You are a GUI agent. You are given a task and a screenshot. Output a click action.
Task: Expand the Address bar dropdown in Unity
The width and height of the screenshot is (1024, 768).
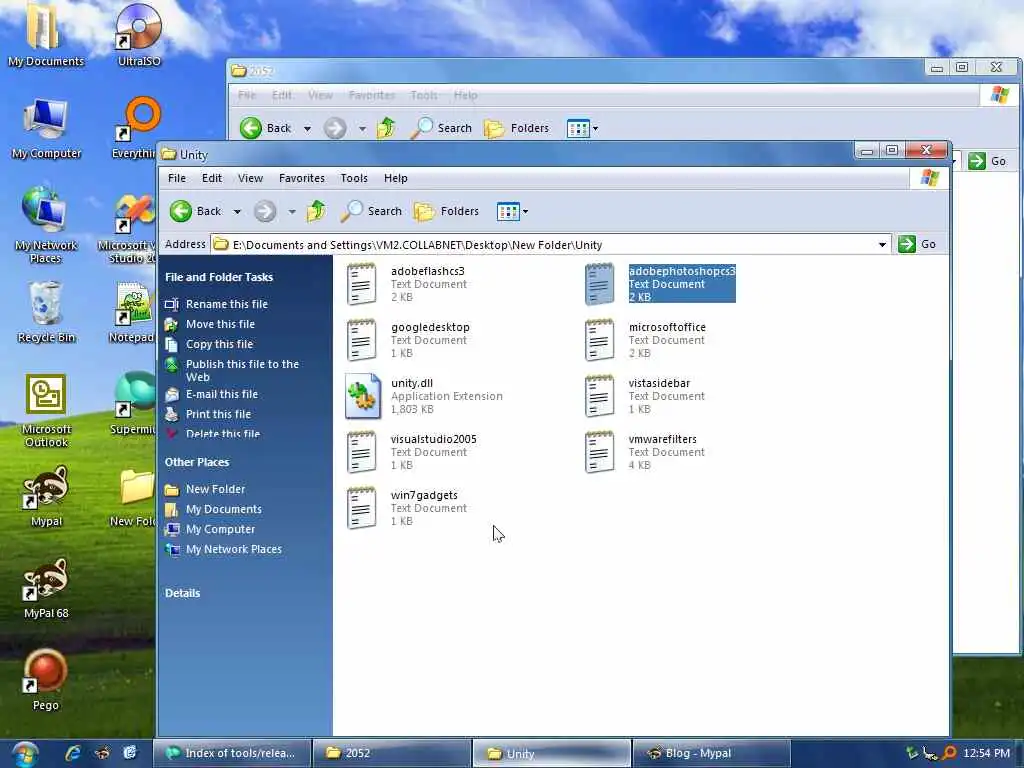point(882,245)
